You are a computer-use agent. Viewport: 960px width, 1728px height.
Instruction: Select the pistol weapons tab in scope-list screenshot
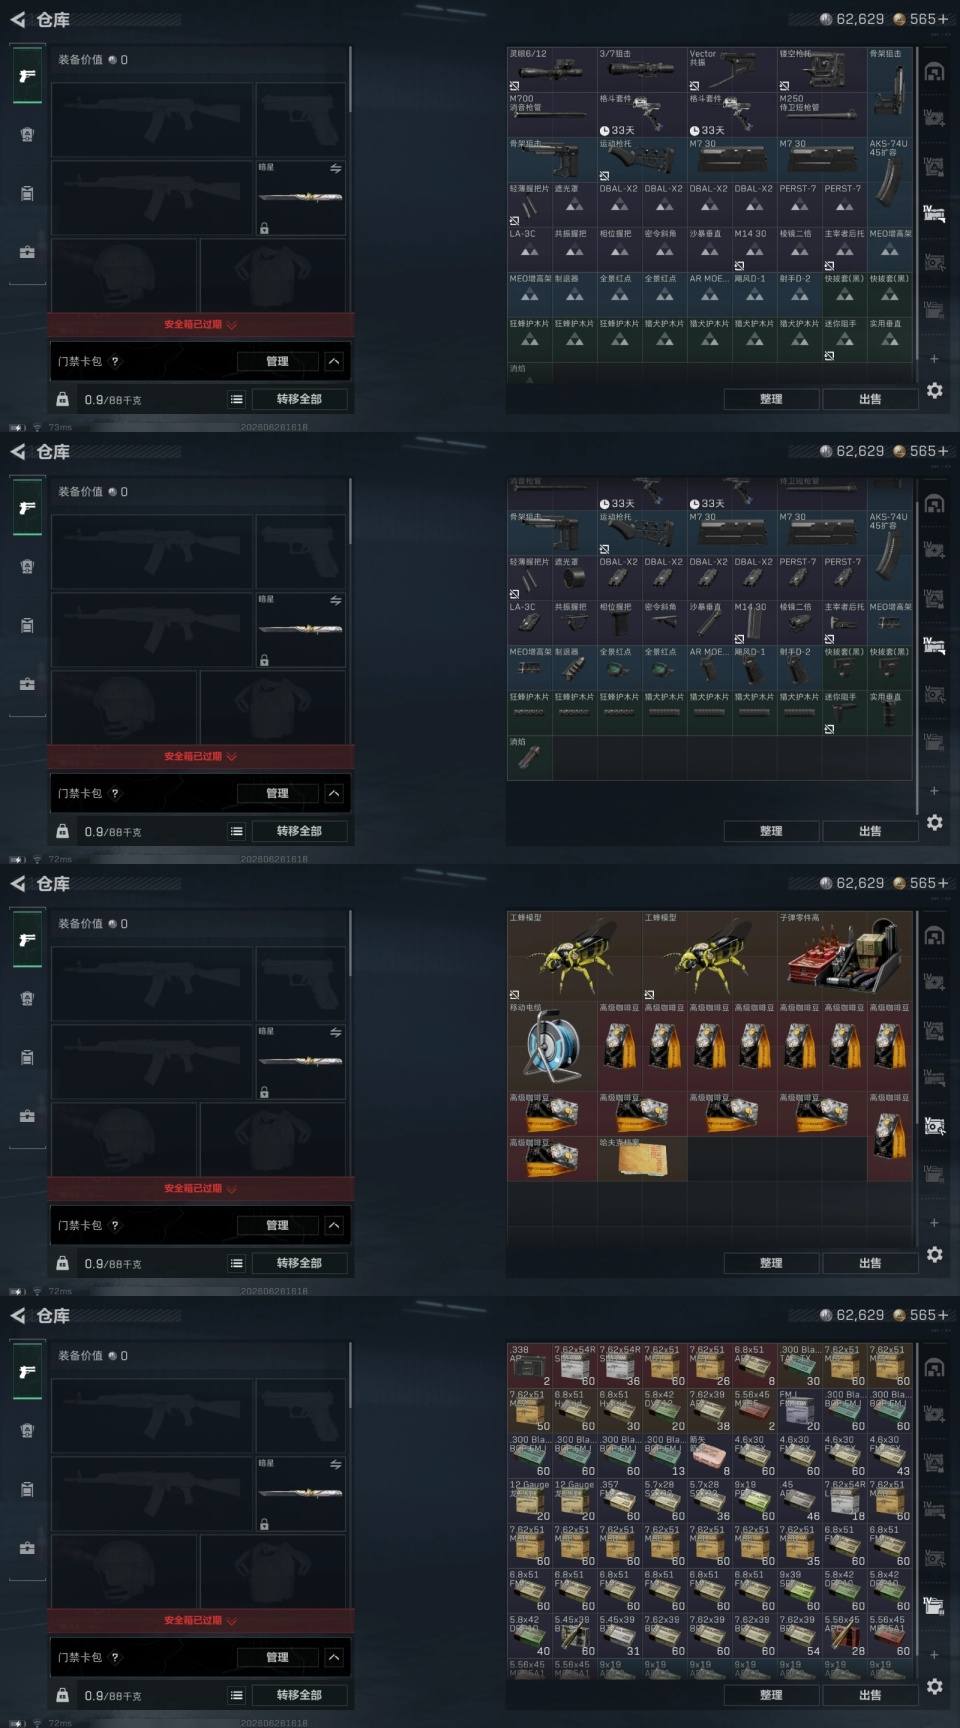27,76
